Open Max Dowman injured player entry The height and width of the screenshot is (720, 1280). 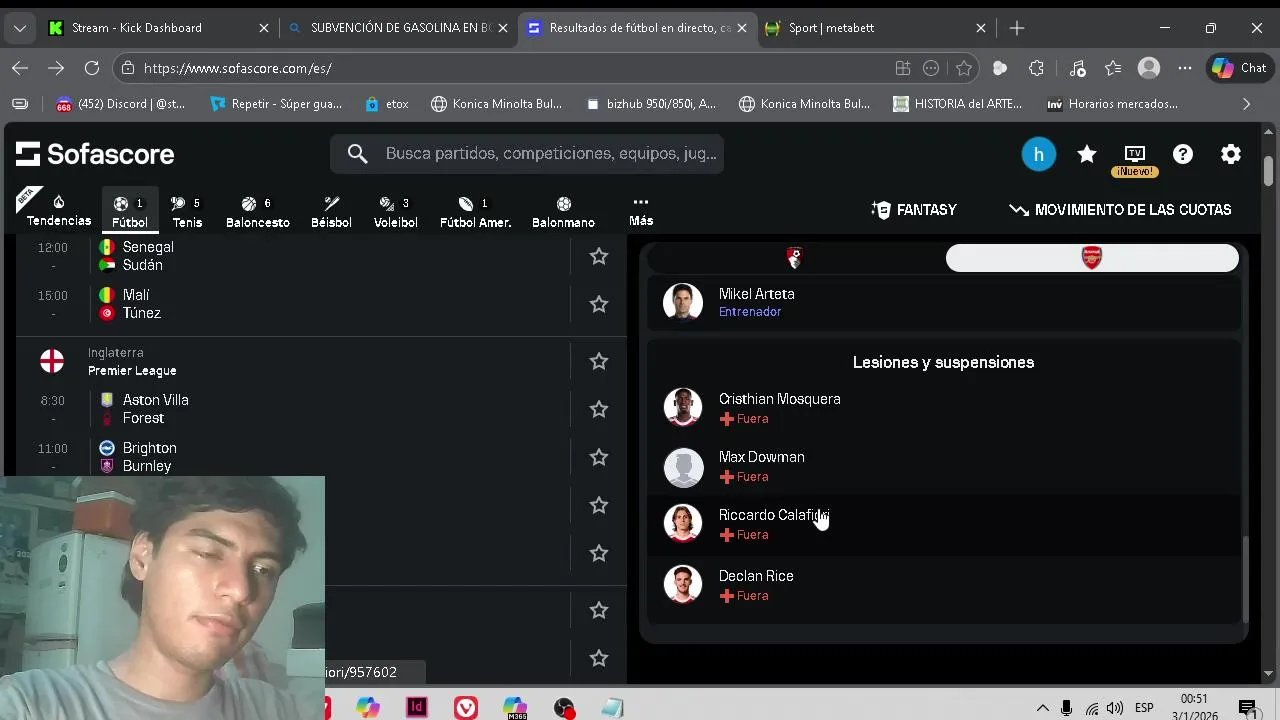pyautogui.click(x=943, y=466)
